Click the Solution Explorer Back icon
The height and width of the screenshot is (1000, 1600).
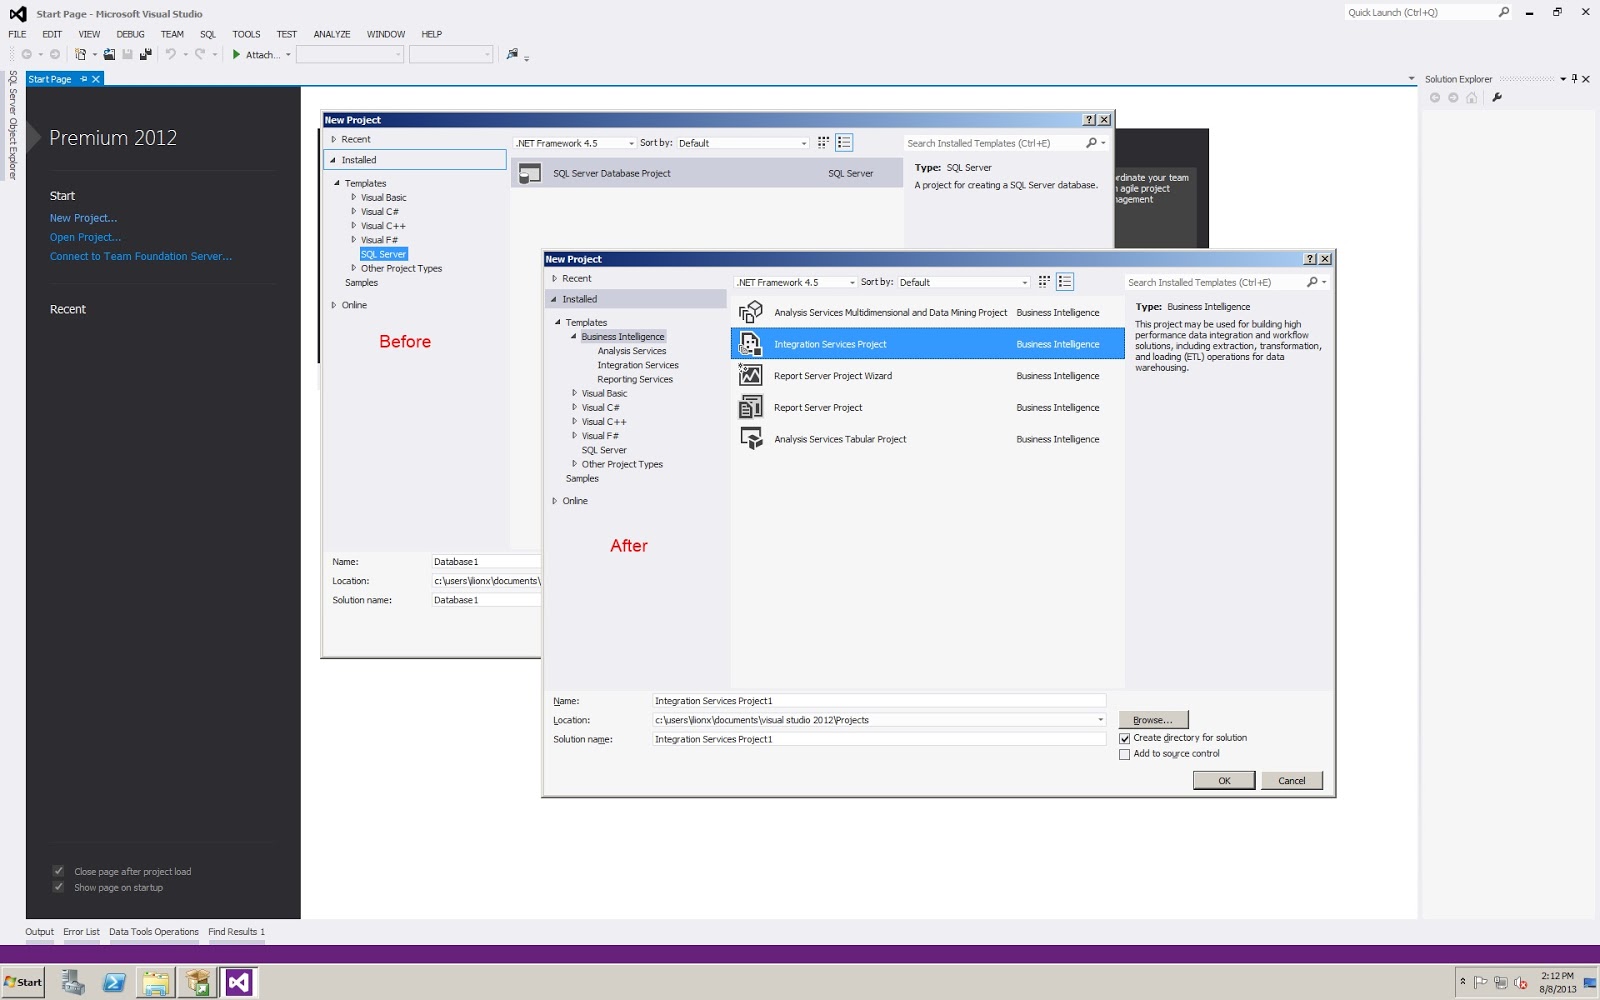[x=1435, y=97]
